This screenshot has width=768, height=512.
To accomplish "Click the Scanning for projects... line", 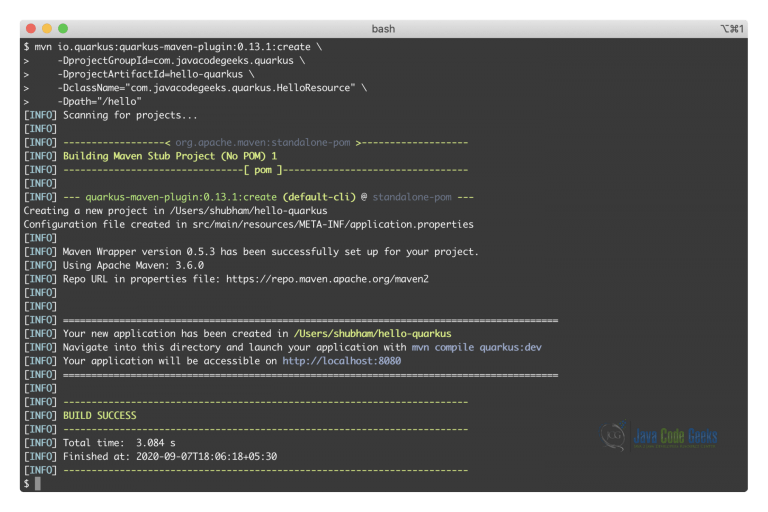I will click(130, 116).
